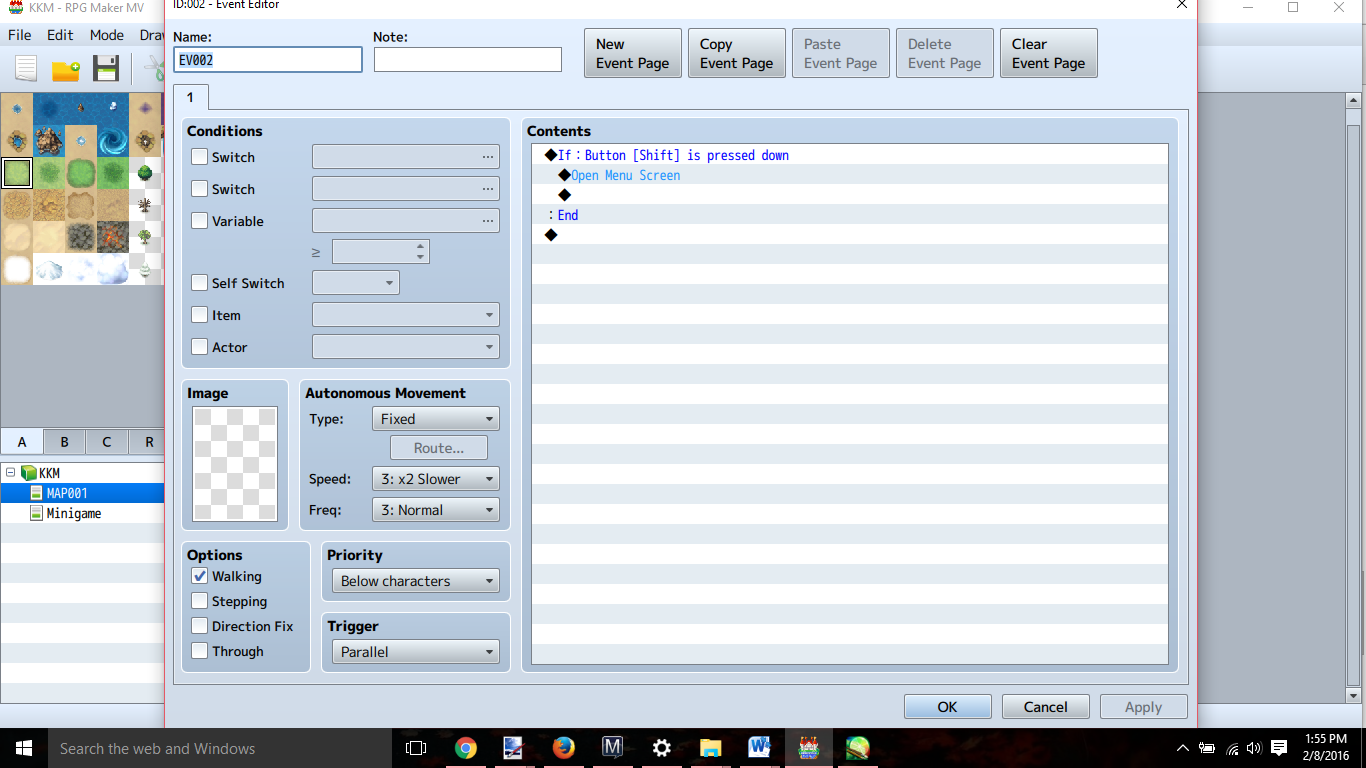Check the Stepping option
The width and height of the screenshot is (1366, 768).
tap(200, 601)
